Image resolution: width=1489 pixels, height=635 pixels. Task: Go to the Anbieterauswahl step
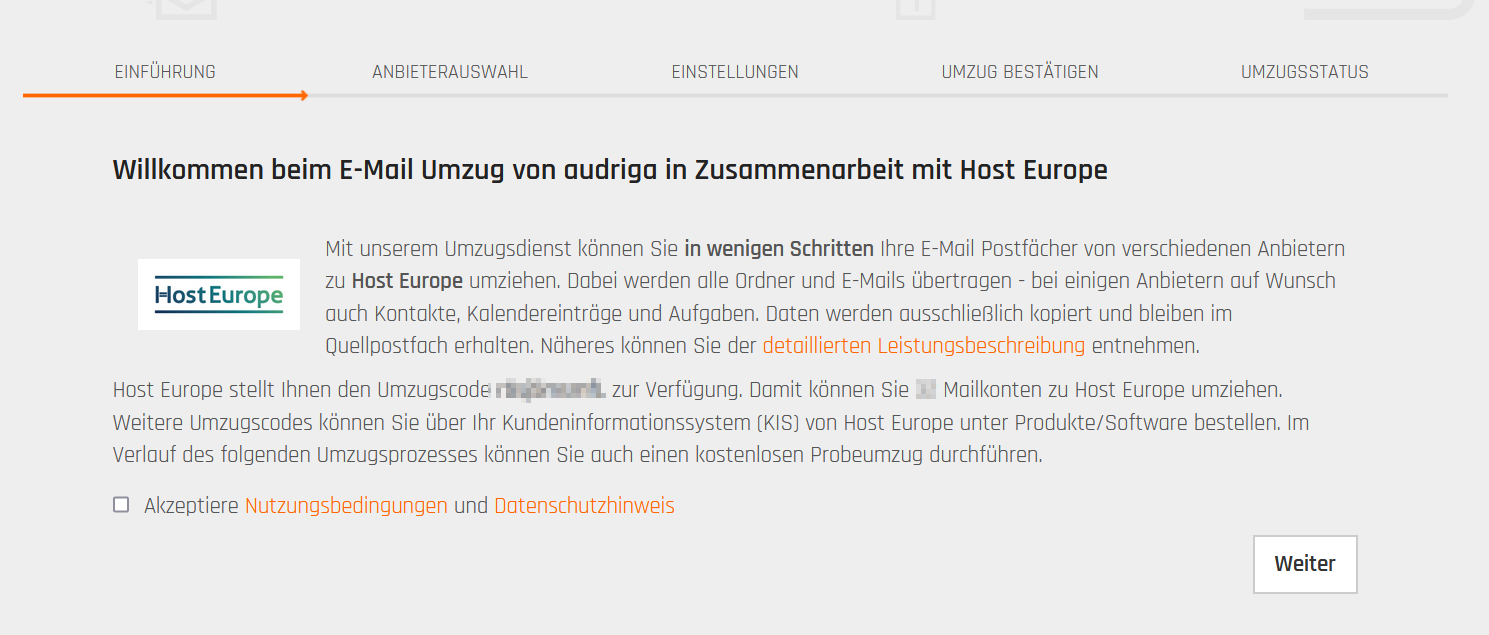450,72
